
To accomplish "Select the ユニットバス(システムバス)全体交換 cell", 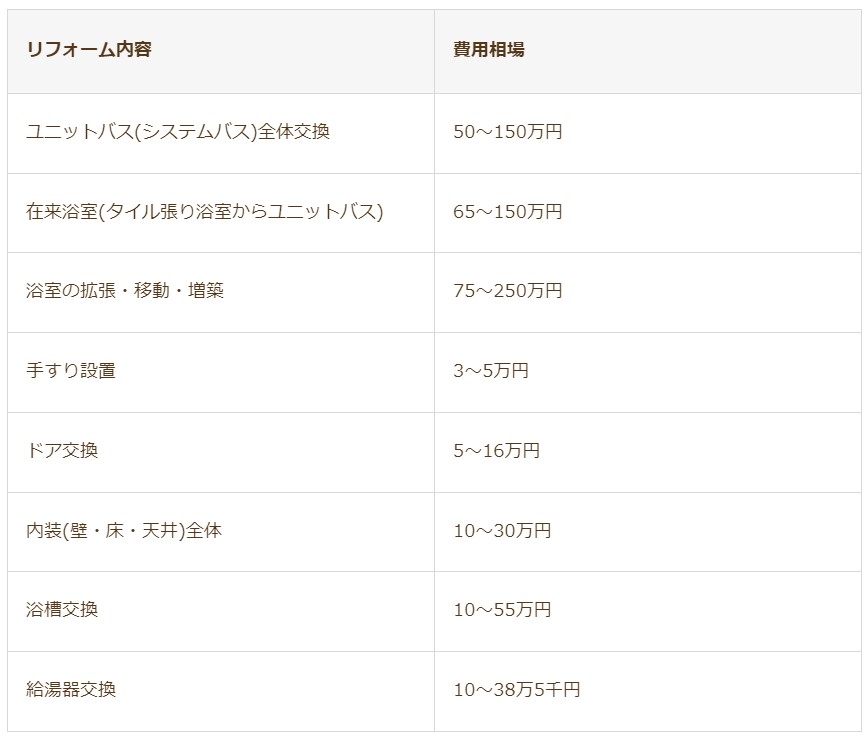I will 178,132.
